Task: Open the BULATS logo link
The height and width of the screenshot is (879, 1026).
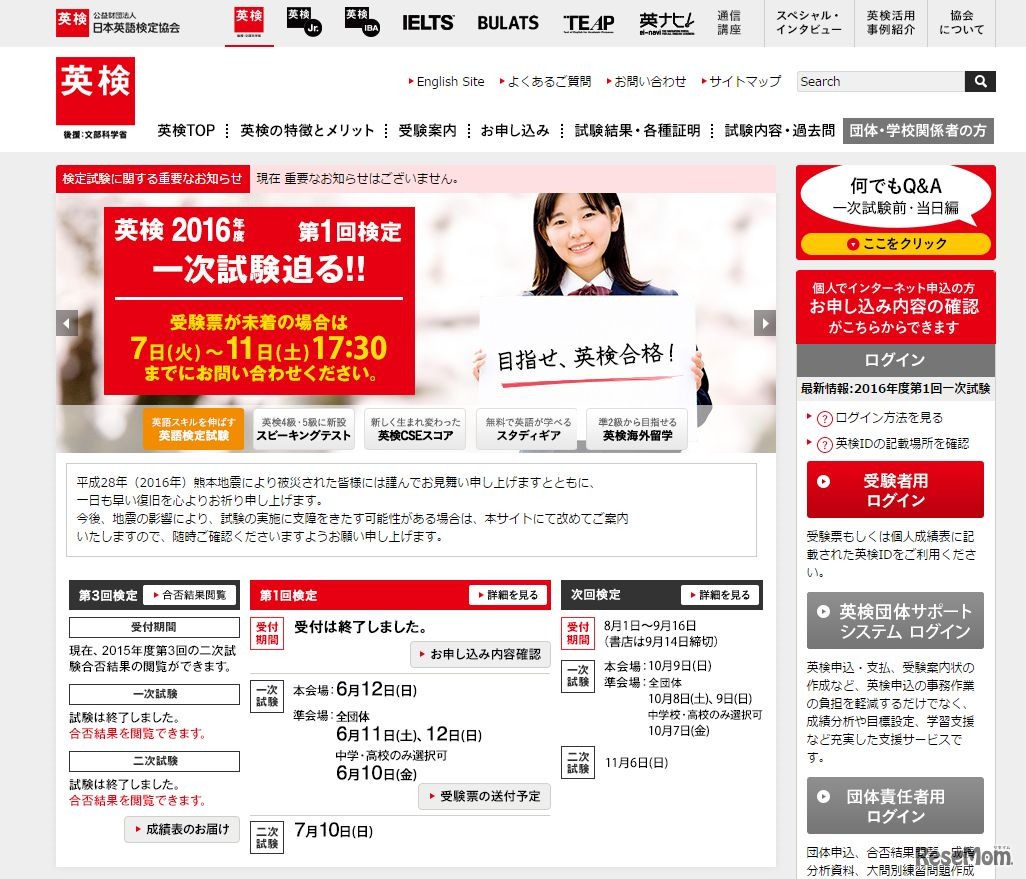Action: pyautogui.click(x=508, y=23)
